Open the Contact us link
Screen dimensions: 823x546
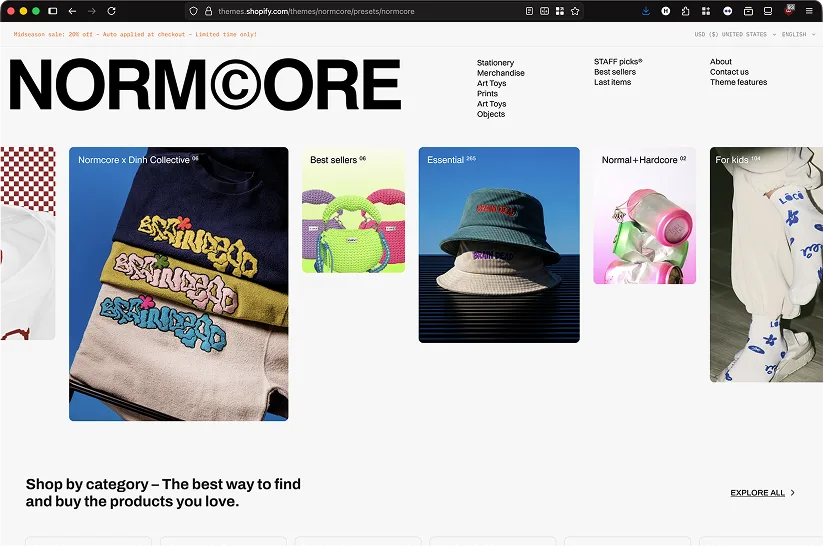729,72
